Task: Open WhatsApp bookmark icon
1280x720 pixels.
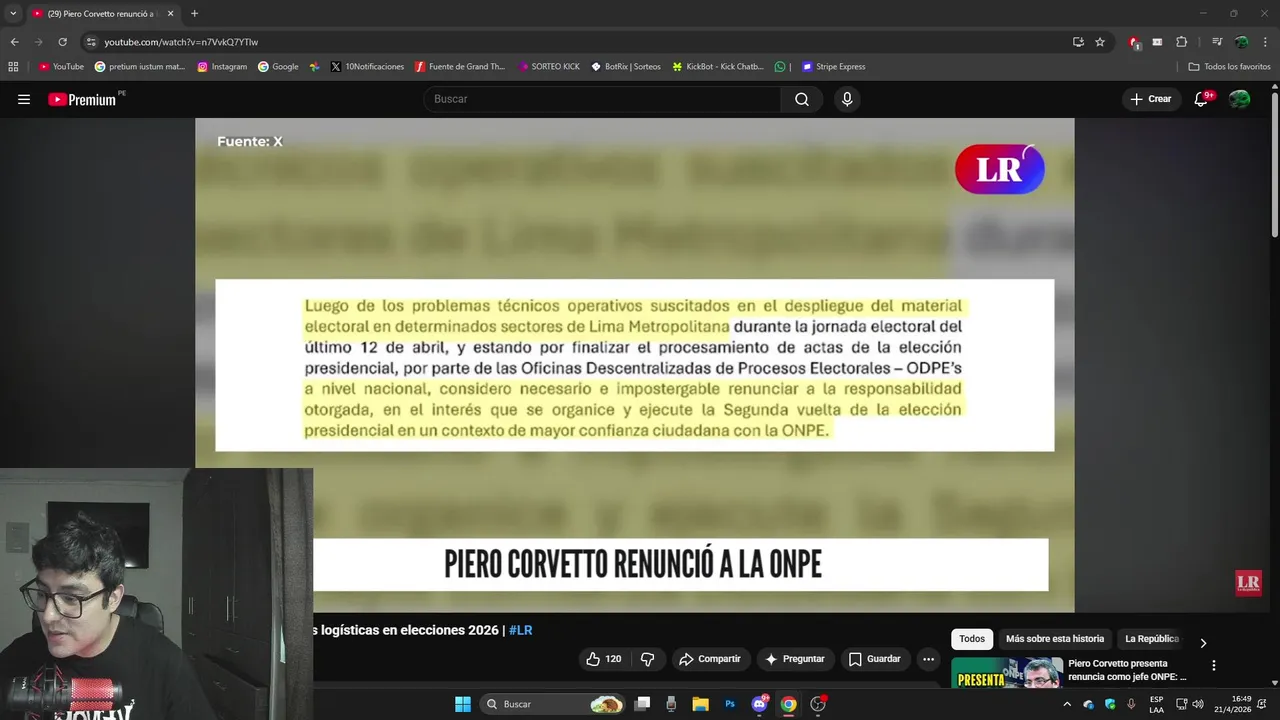Action: pyautogui.click(x=780, y=67)
